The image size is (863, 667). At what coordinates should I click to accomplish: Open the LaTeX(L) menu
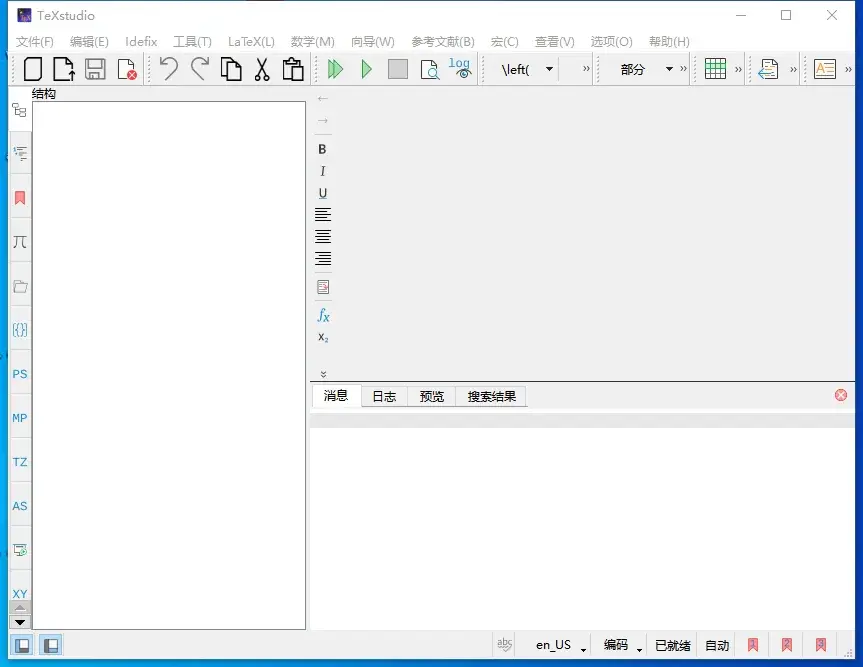[250, 41]
